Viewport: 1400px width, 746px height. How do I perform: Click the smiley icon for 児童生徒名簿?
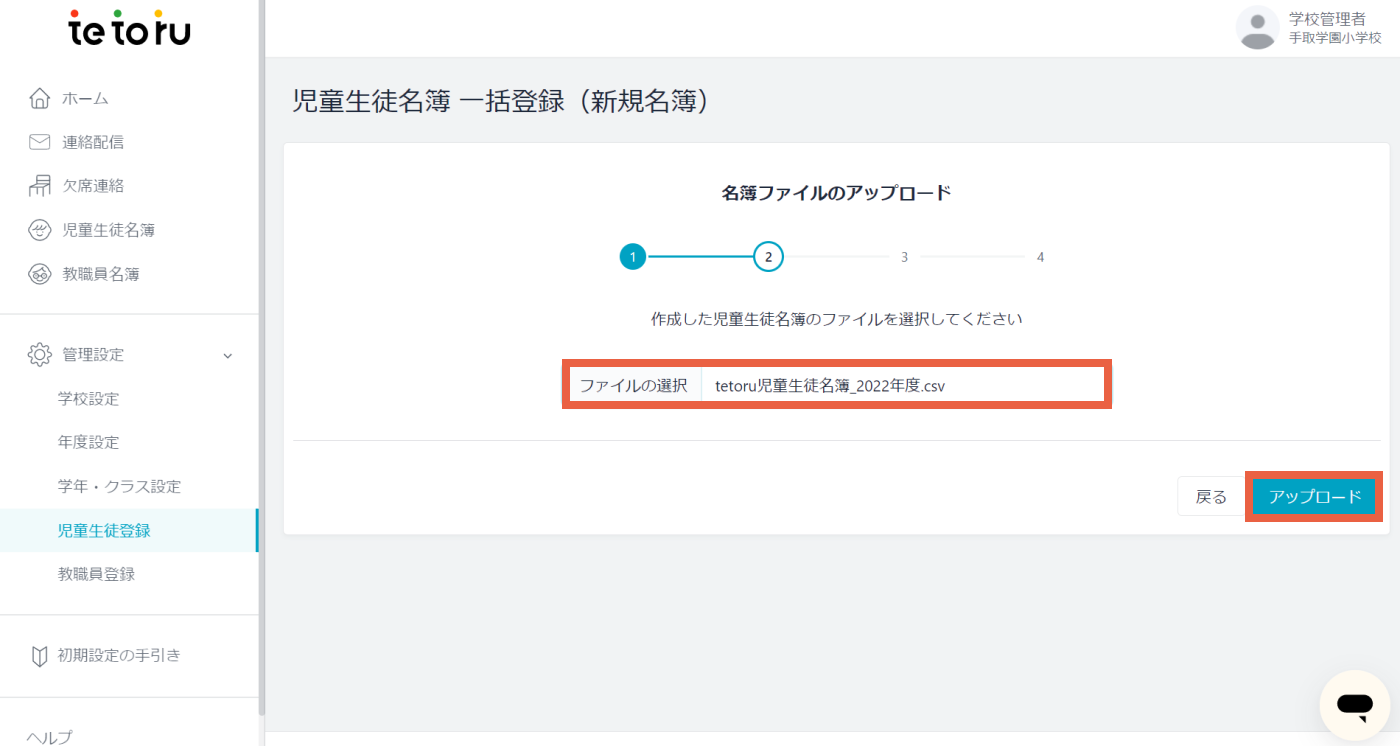tap(39, 230)
